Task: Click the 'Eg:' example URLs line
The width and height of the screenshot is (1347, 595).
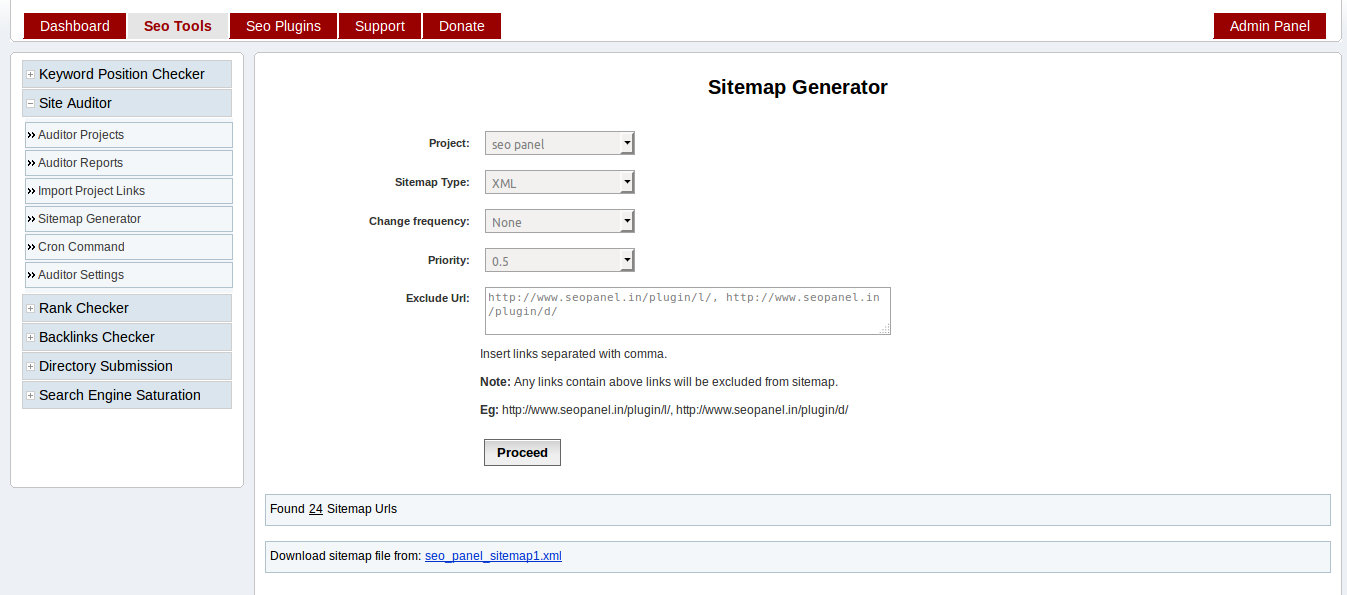Action: (x=664, y=410)
